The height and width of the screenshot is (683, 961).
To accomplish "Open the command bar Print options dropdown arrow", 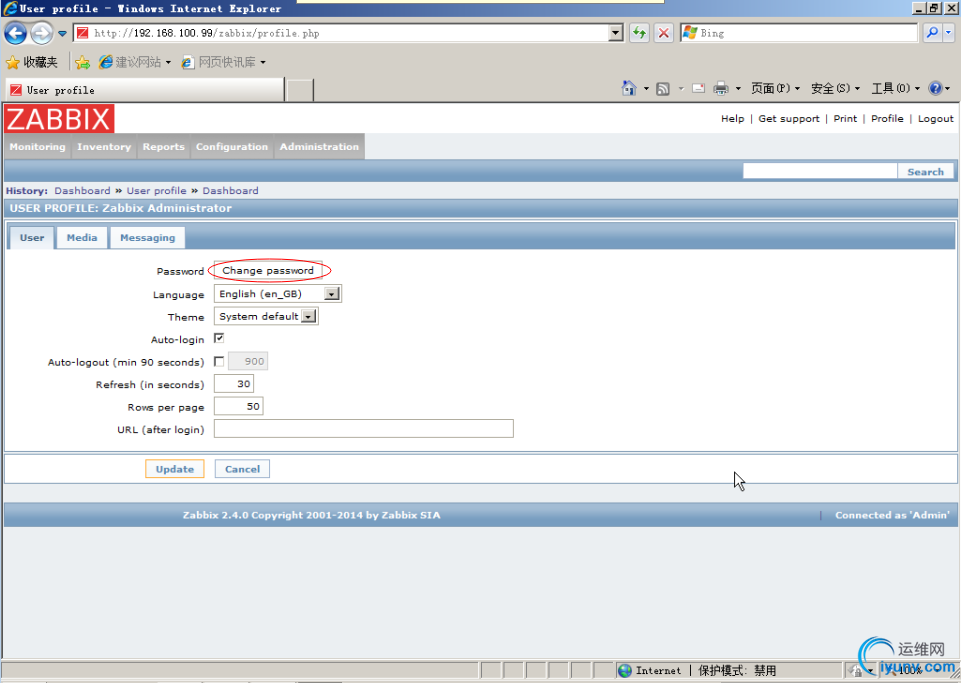I will pyautogui.click(x=738, y=89).
